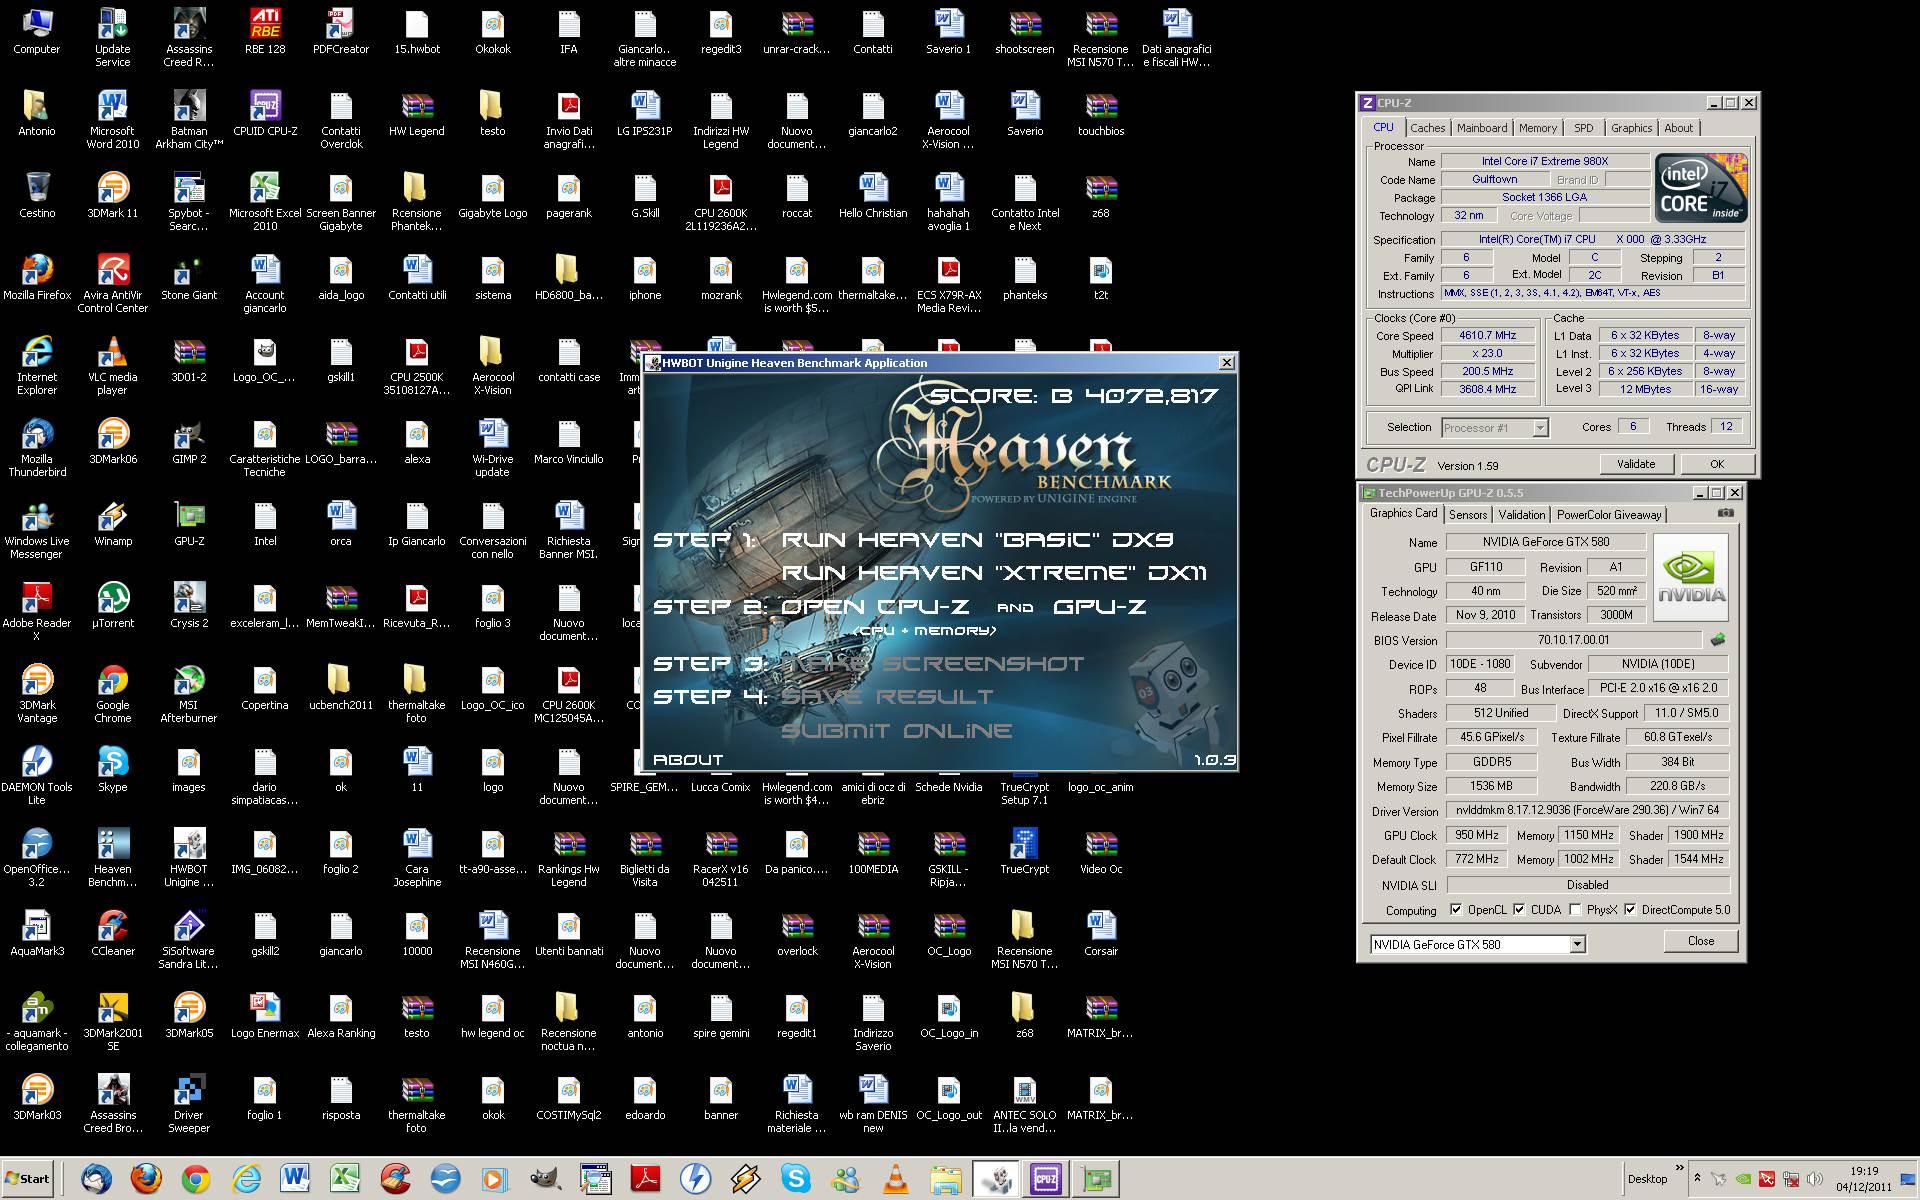Click the OK button in CPU-Z
Screen dimensions: 1920x1200
point(1716,464)
